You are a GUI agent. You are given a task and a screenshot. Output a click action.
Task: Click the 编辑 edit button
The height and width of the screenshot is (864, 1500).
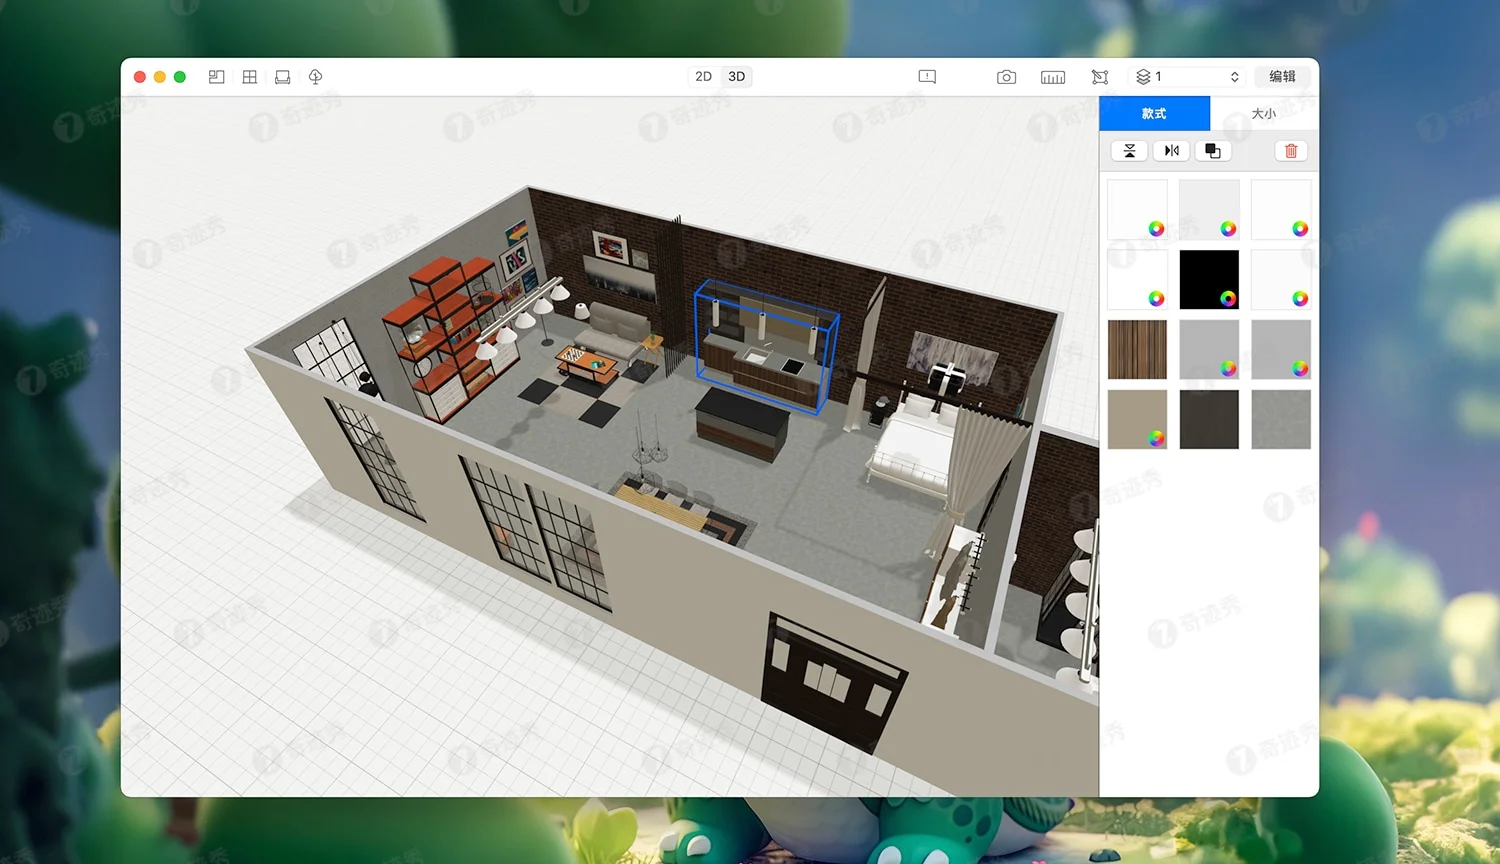click(x=1282, y=77)
